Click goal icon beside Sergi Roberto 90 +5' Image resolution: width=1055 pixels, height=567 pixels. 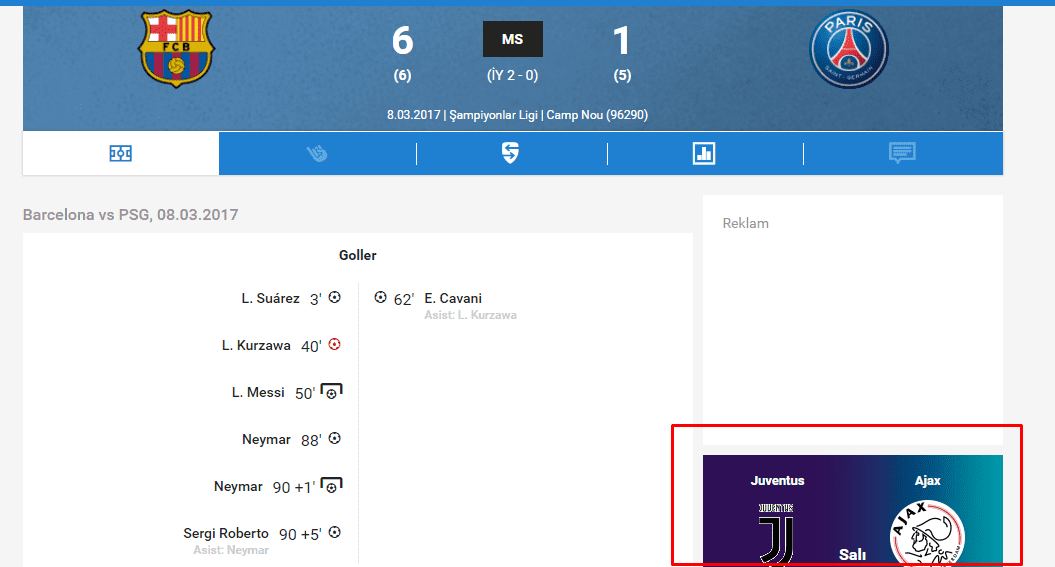[x=334, y=533]
